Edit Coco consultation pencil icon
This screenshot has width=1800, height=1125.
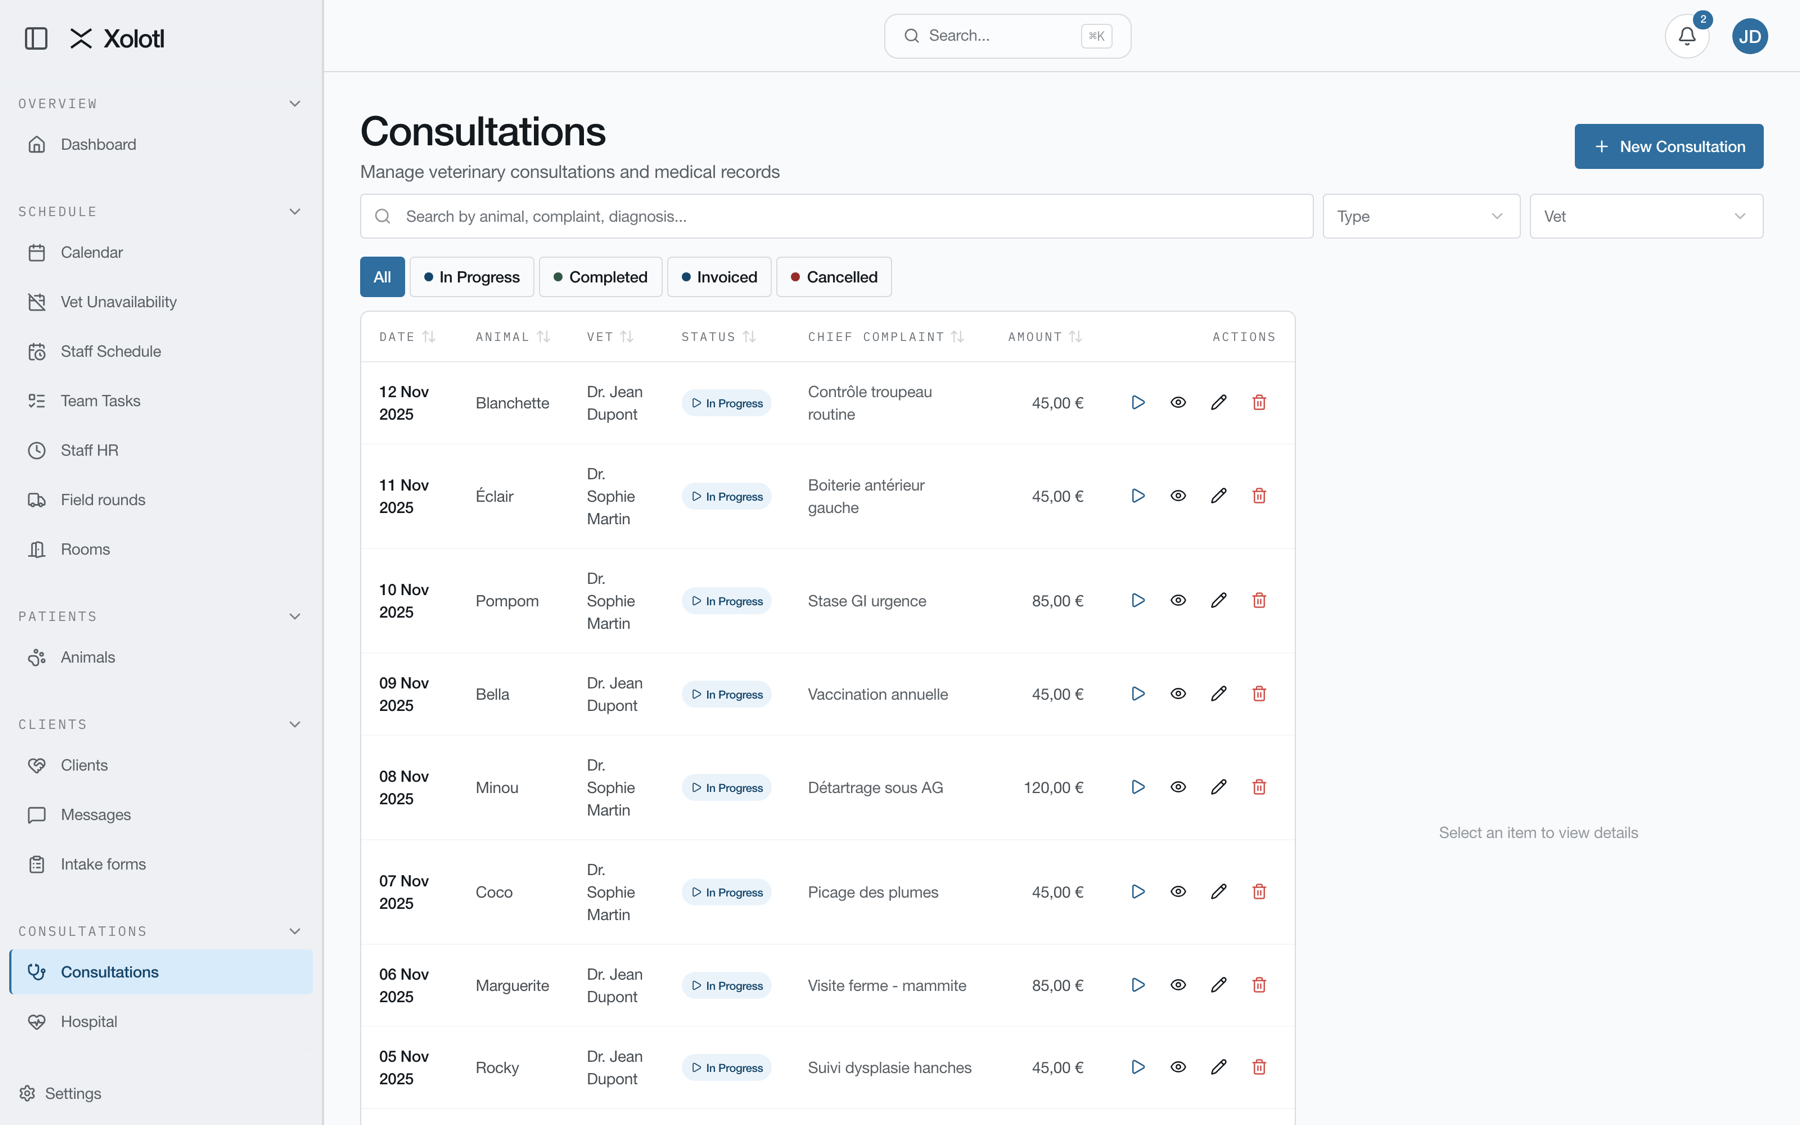pos(1218,892)
